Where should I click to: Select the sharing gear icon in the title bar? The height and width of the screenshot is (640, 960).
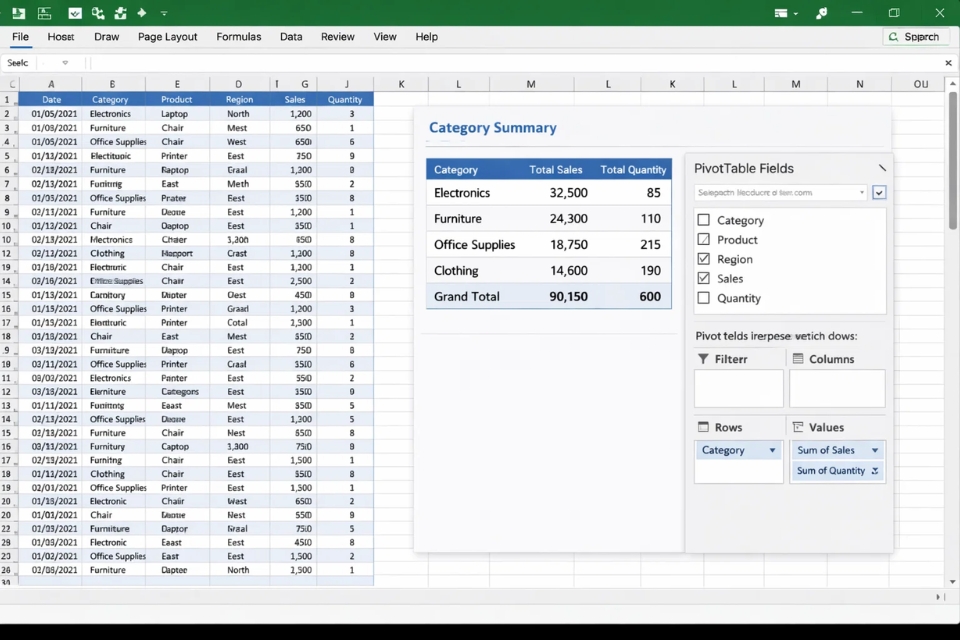click(x=823, y=13)
